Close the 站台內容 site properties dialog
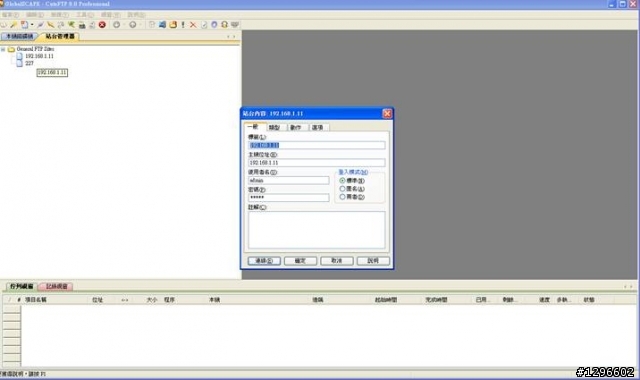Image resolution: width=640 pixels, height=380 pixels. tap(387, 113)
